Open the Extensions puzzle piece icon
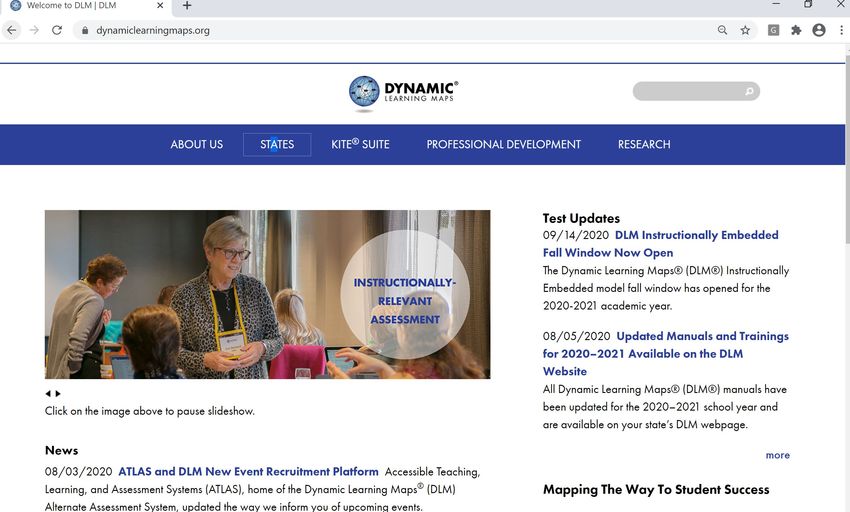The image size is (850, 512). click(x=796, y=30)
